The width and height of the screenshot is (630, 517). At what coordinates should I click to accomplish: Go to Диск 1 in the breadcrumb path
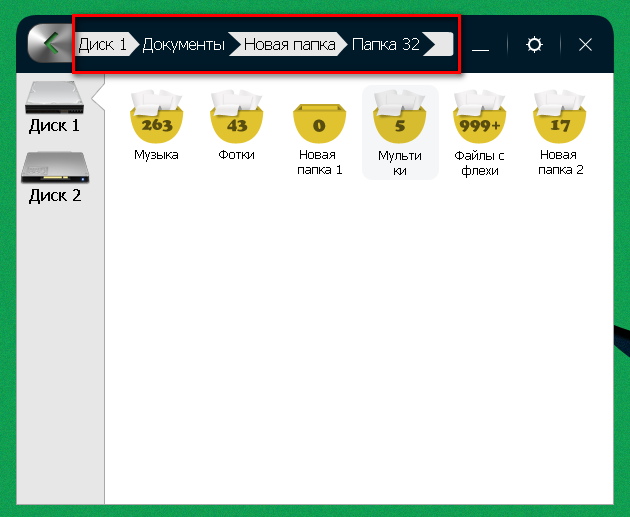tap(103, 45)
